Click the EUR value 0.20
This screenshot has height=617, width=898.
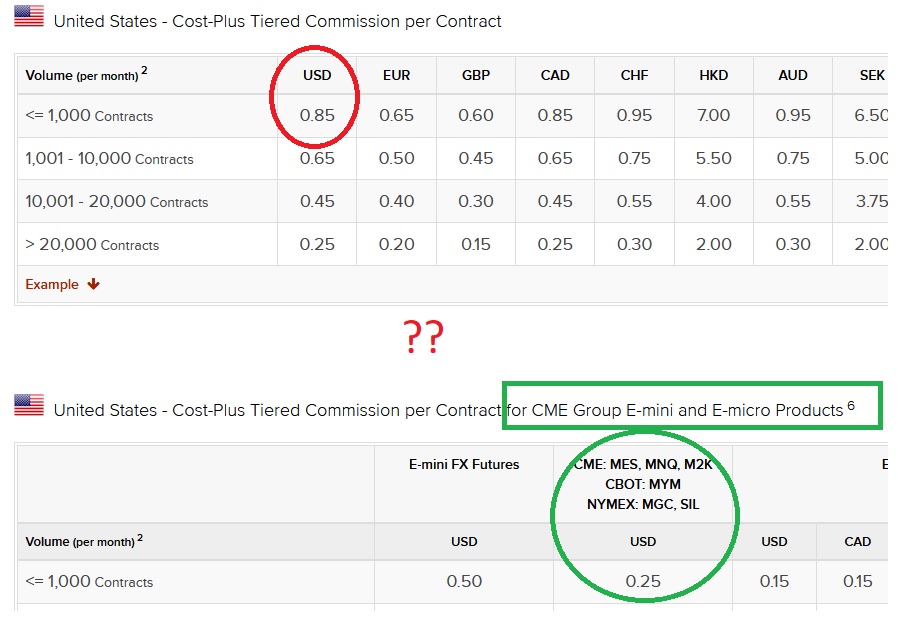pos(396,244)
